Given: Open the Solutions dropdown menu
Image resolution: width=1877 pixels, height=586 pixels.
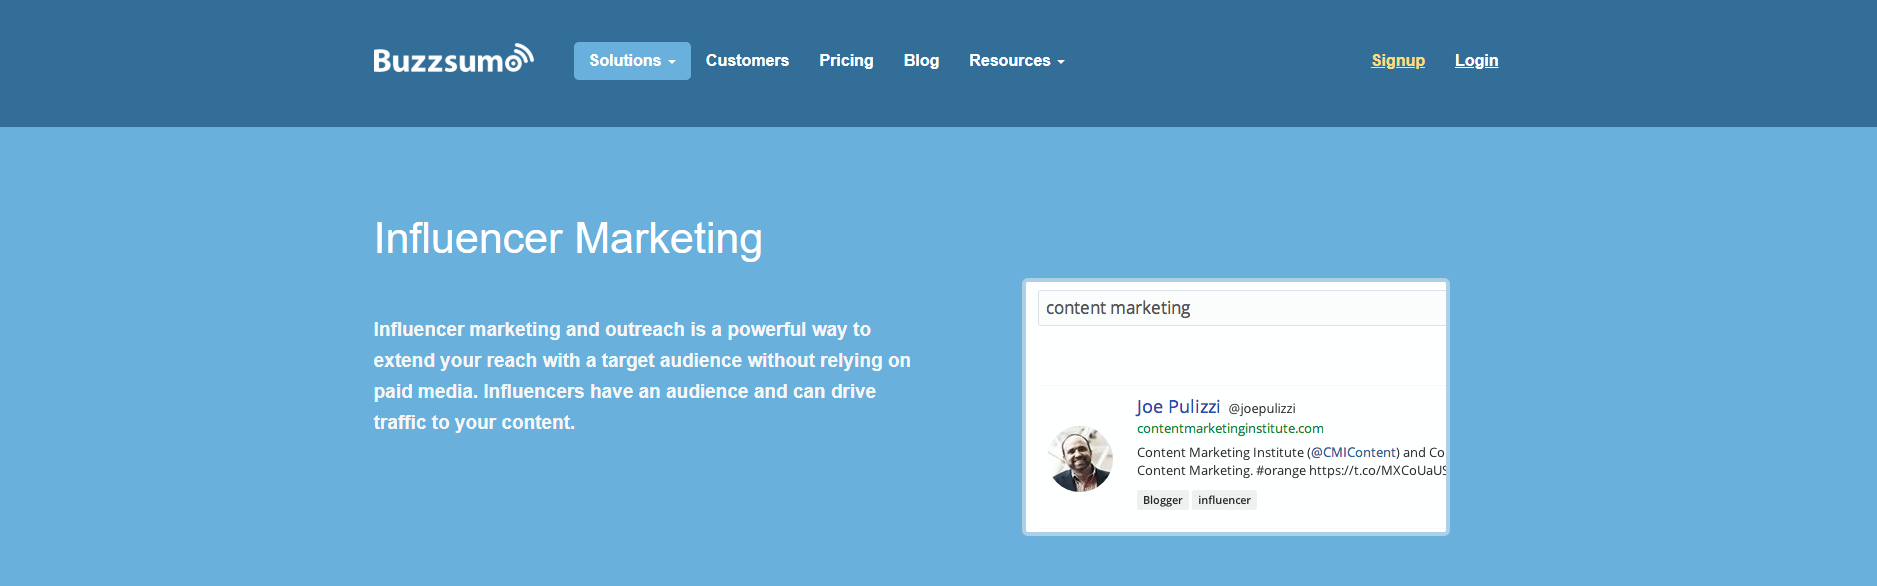Looking at the screenshot, I should pos(632,61).
